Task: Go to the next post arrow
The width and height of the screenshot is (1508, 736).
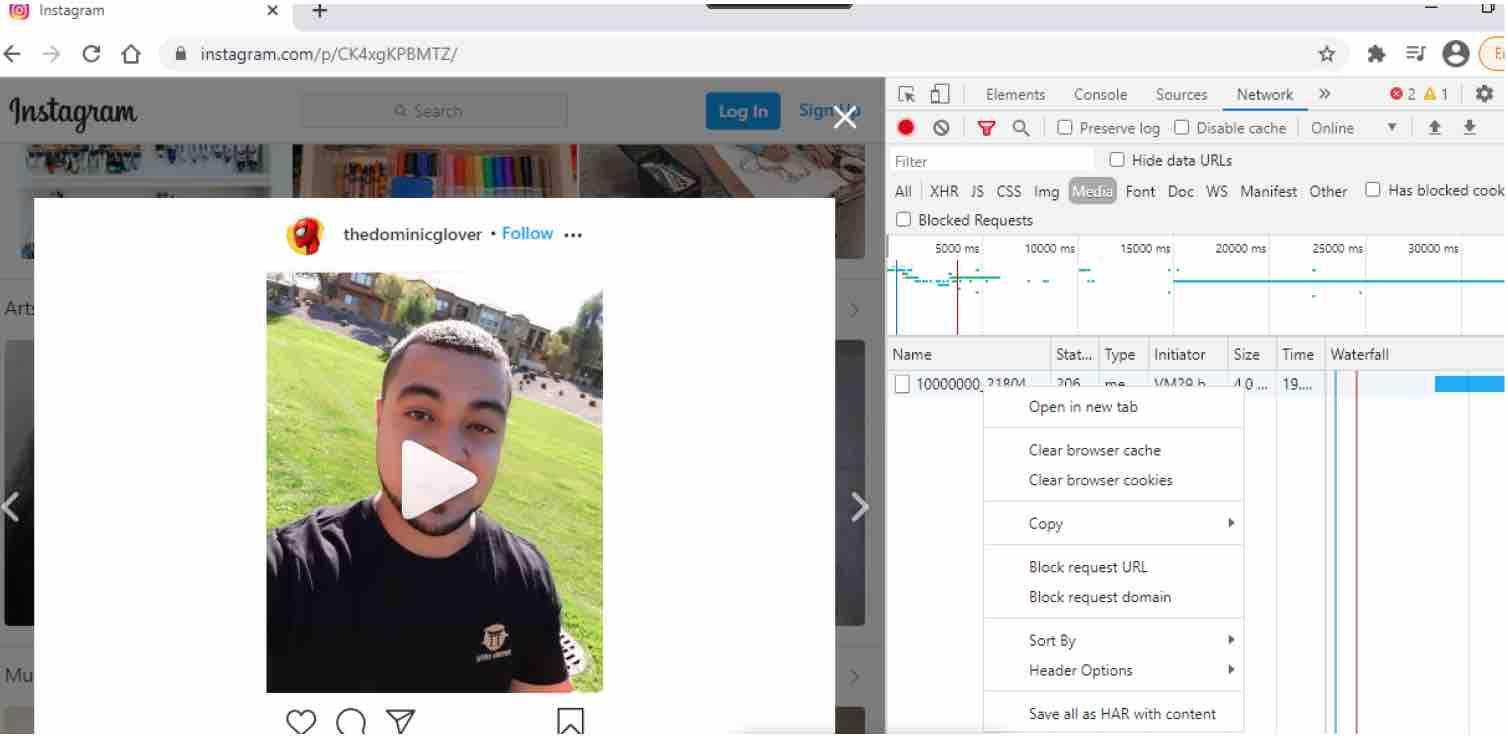Action: (x=859, y=507)
